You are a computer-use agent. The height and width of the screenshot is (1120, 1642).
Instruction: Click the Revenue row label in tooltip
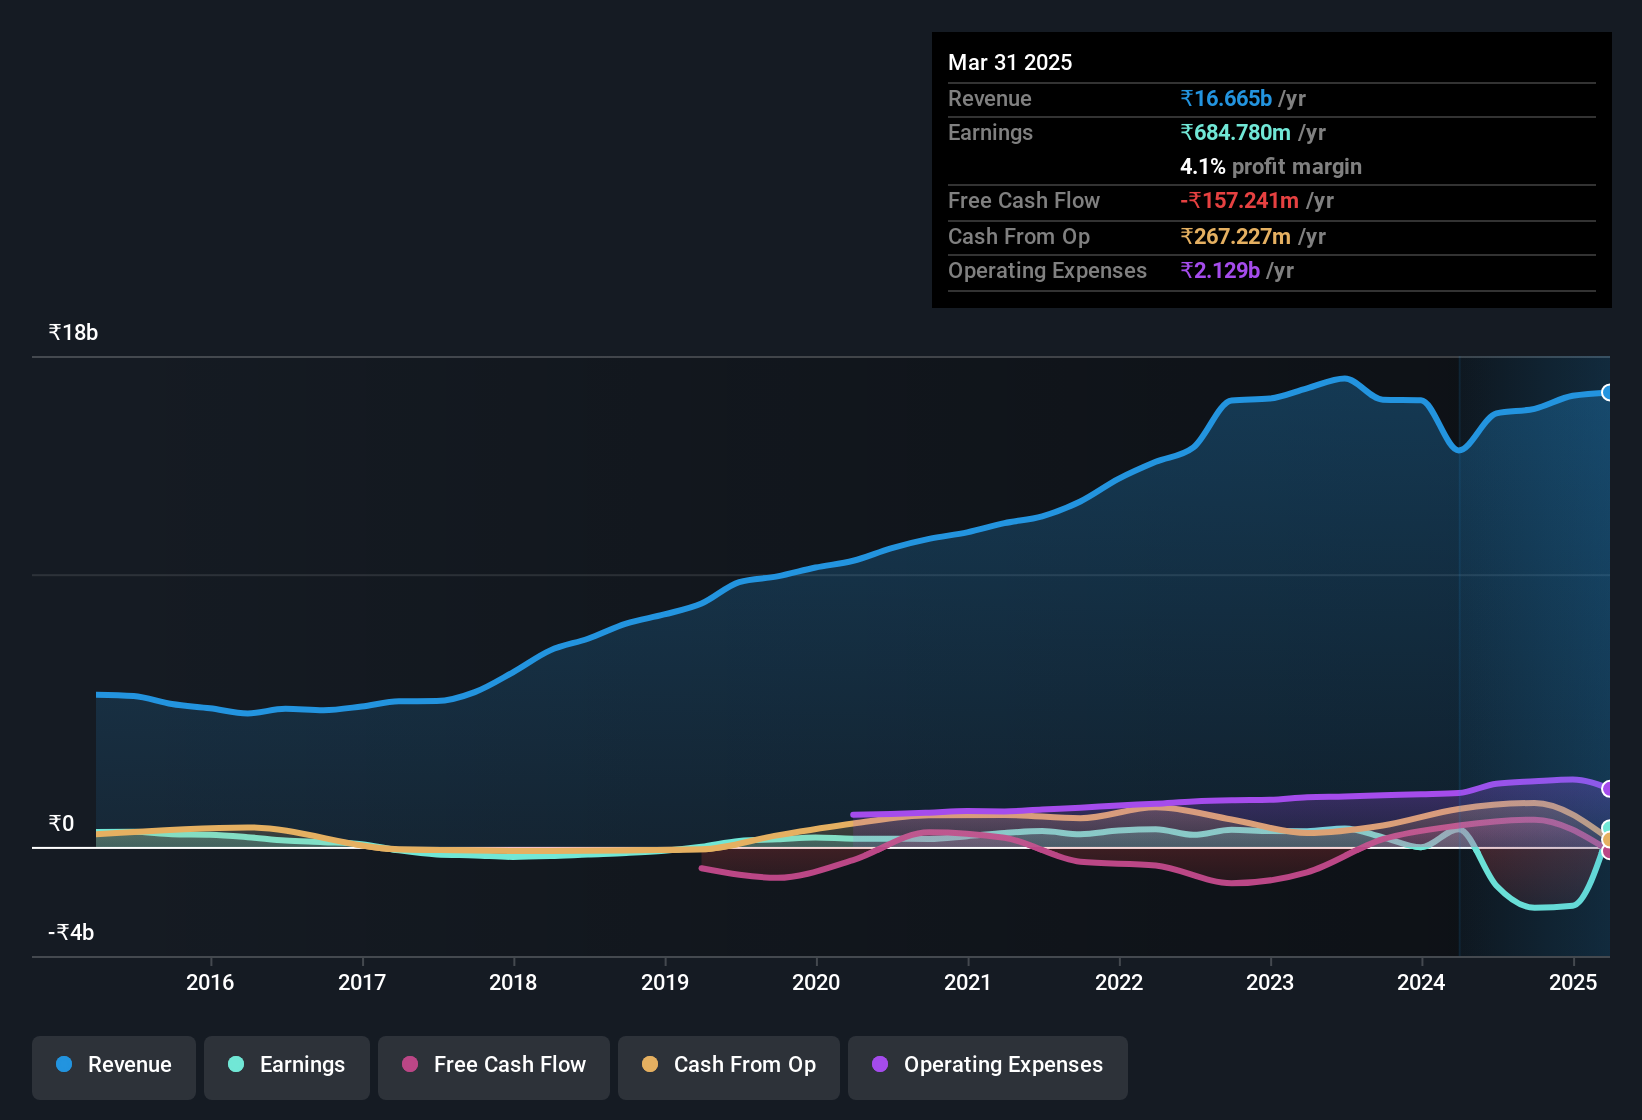pyautogui.click(x=990, y=98)
